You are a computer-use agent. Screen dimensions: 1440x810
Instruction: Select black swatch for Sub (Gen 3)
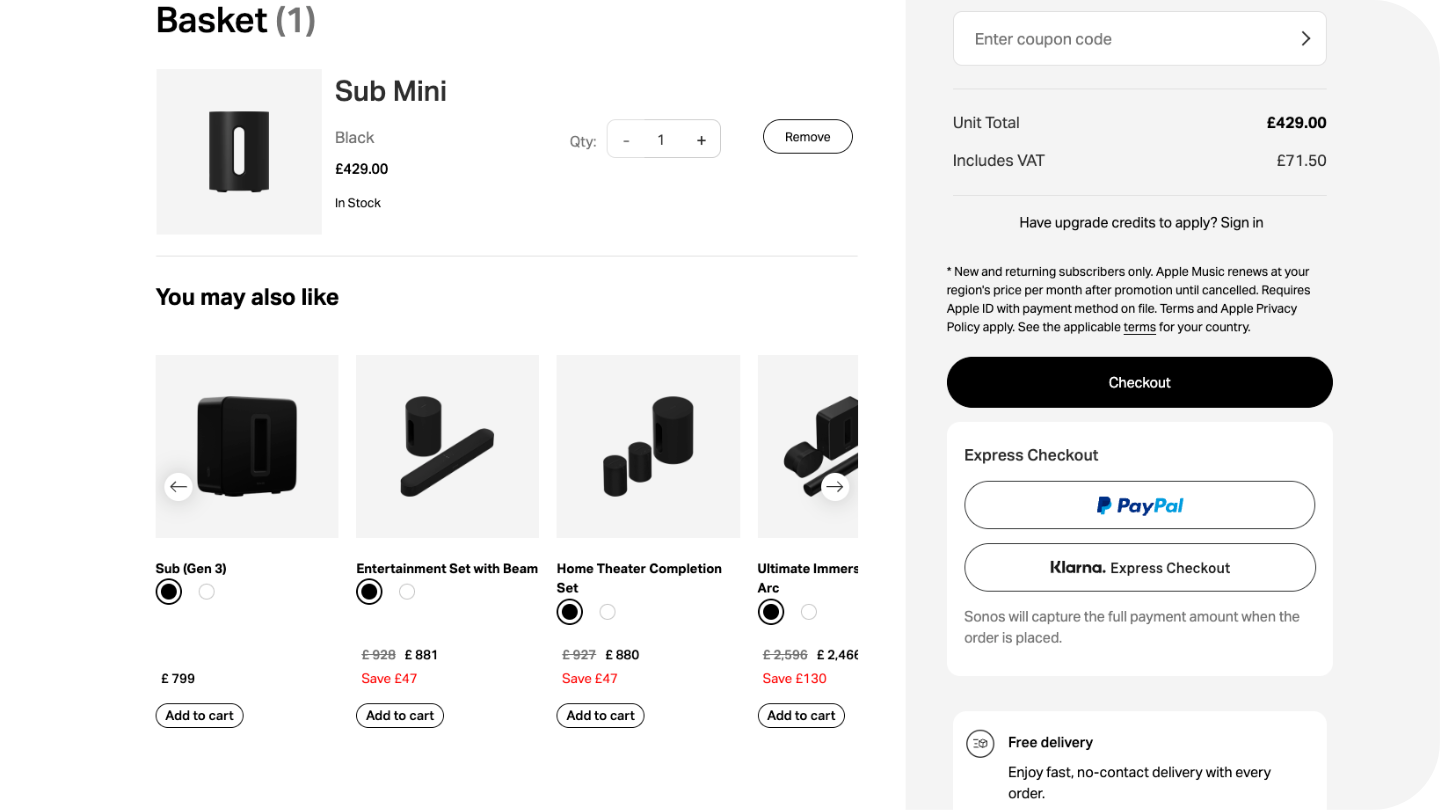(x=169, y=592)
